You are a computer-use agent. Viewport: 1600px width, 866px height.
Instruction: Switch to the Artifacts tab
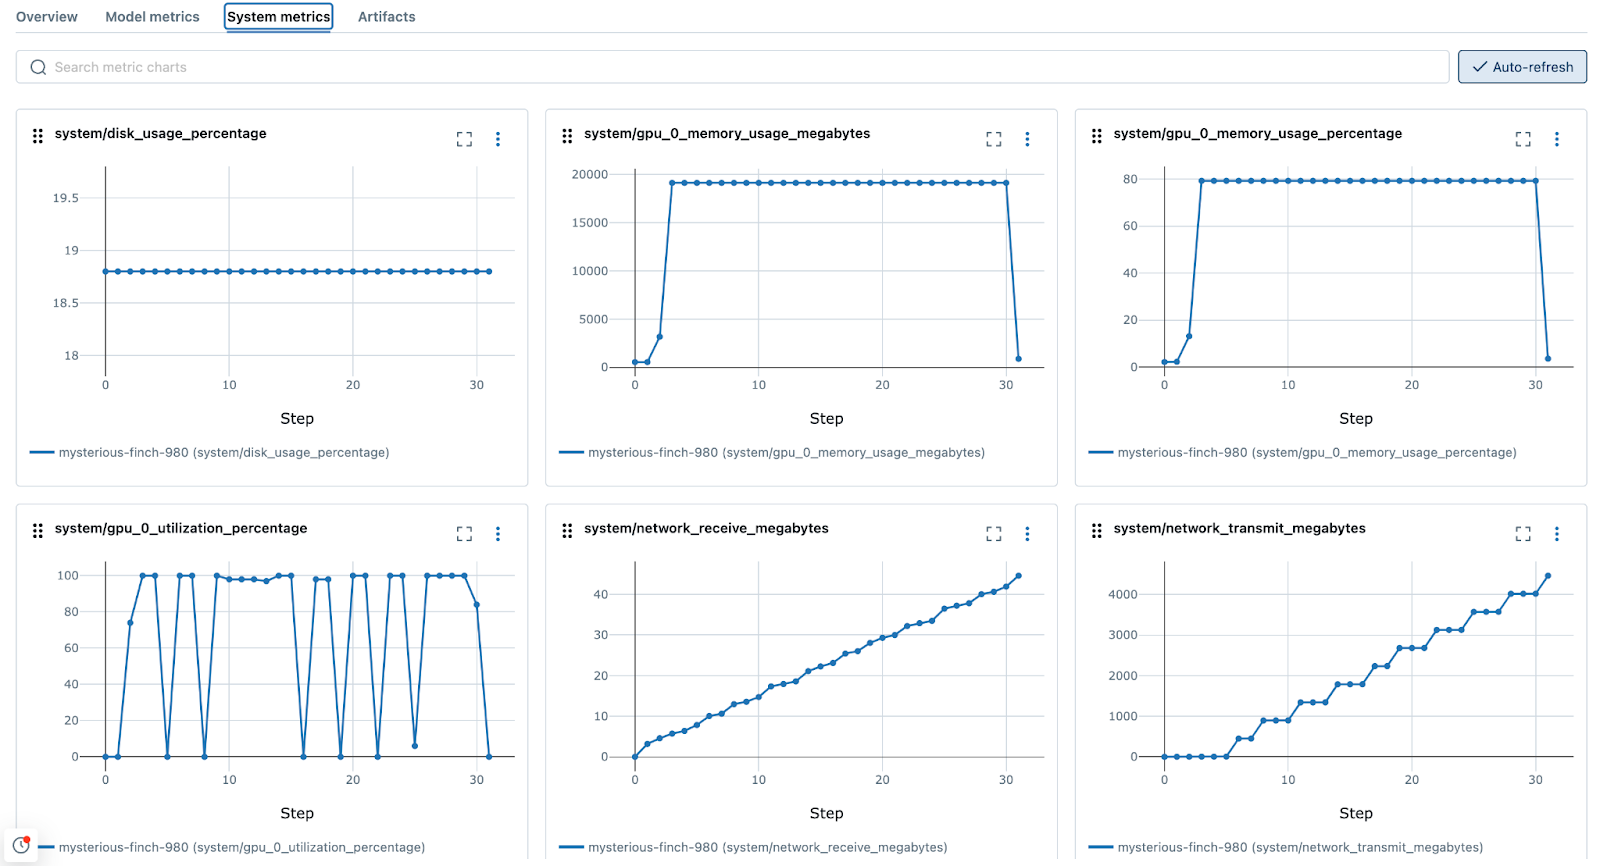(386, 17)
